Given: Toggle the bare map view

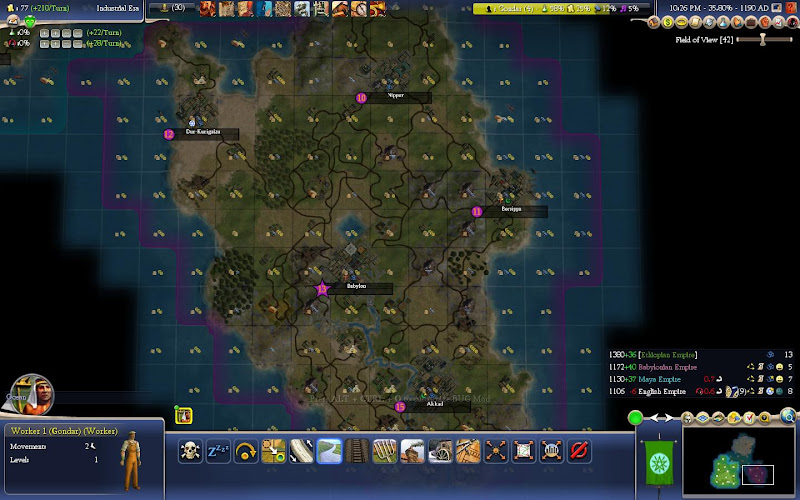Looking at the screenshot, I should click(718, 418).
